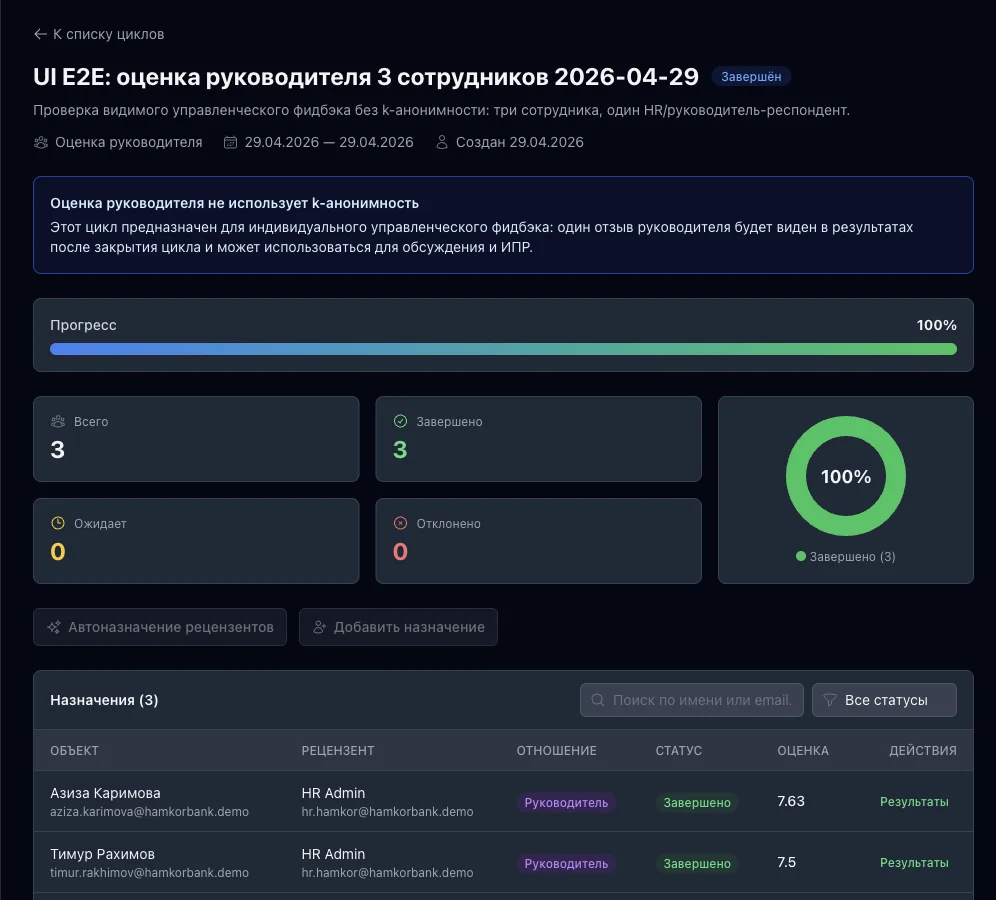Screen dimensions: 996x900
Task: Open the Все статусы filter dropdown
Action: (x=884, y=700)
